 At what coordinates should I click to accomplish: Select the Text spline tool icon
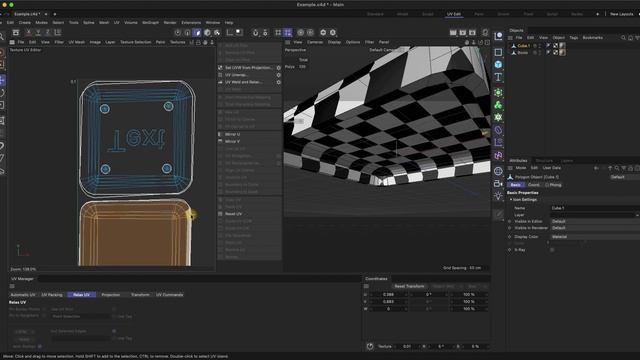[x=498, y=77]
